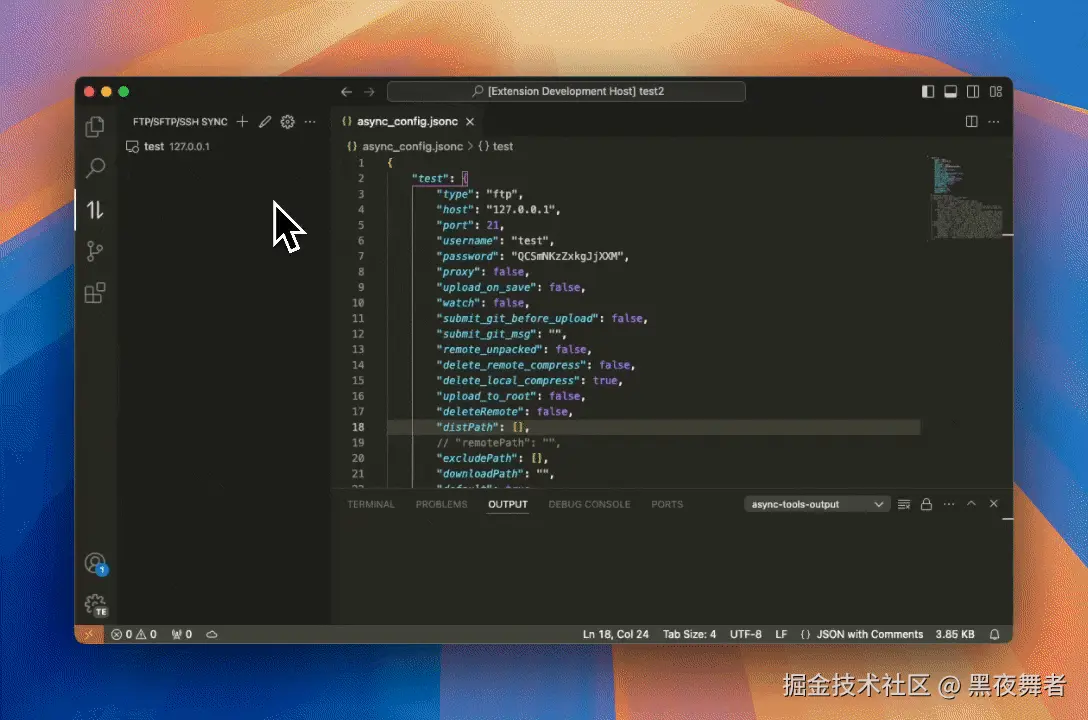
Task: Click the commented "remotePath" line
Action: point(498,443)
